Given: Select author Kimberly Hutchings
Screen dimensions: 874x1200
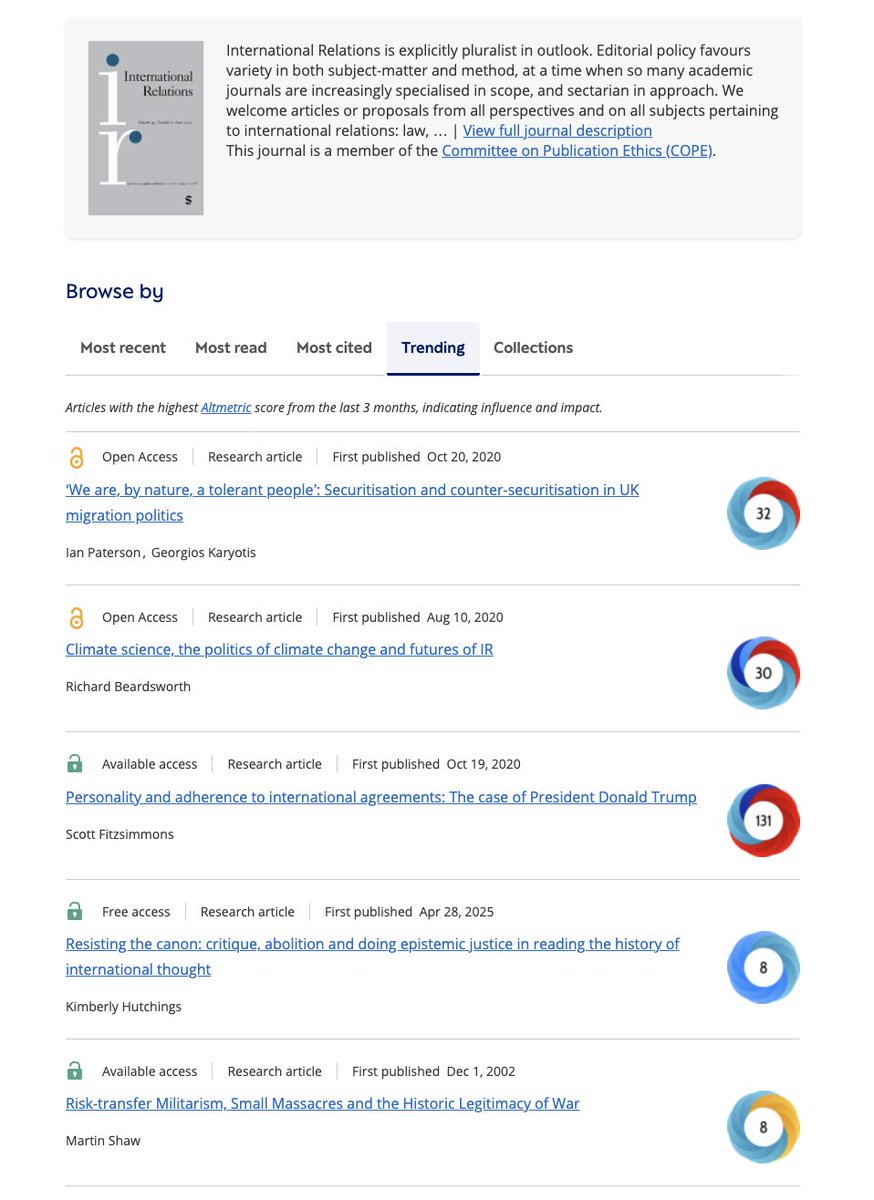Looking at the screenshot, I should coord(123,1006).
